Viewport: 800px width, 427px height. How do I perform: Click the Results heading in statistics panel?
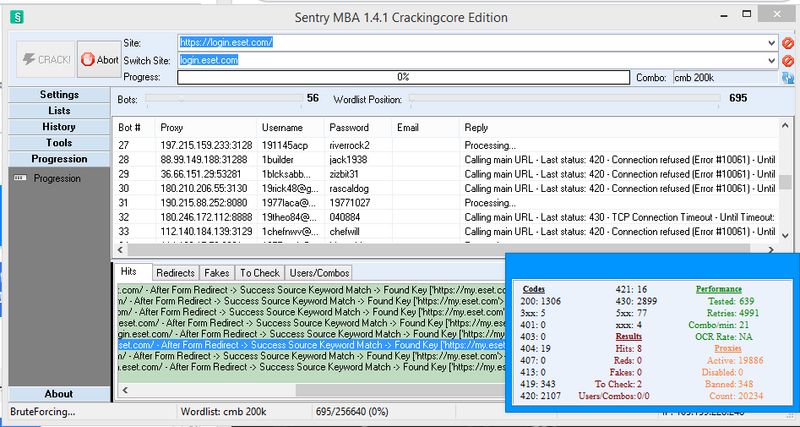tap(629, 337)
